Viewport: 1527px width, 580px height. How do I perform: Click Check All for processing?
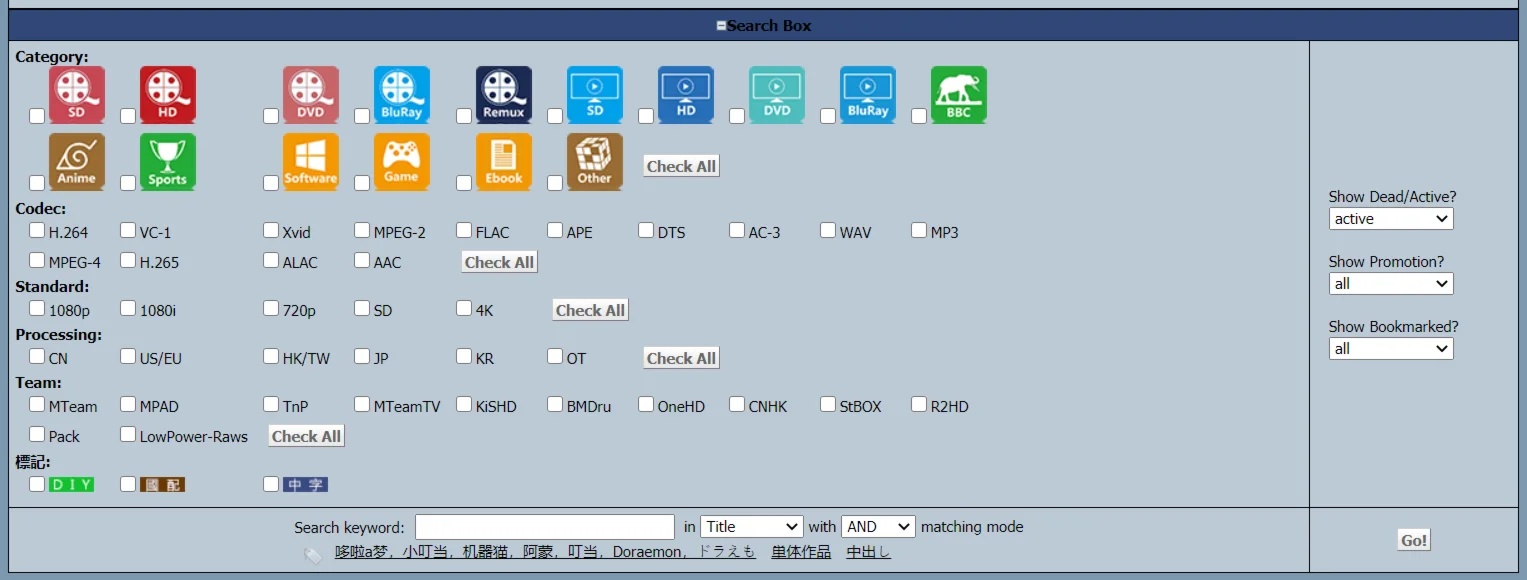tap(681, 359)
